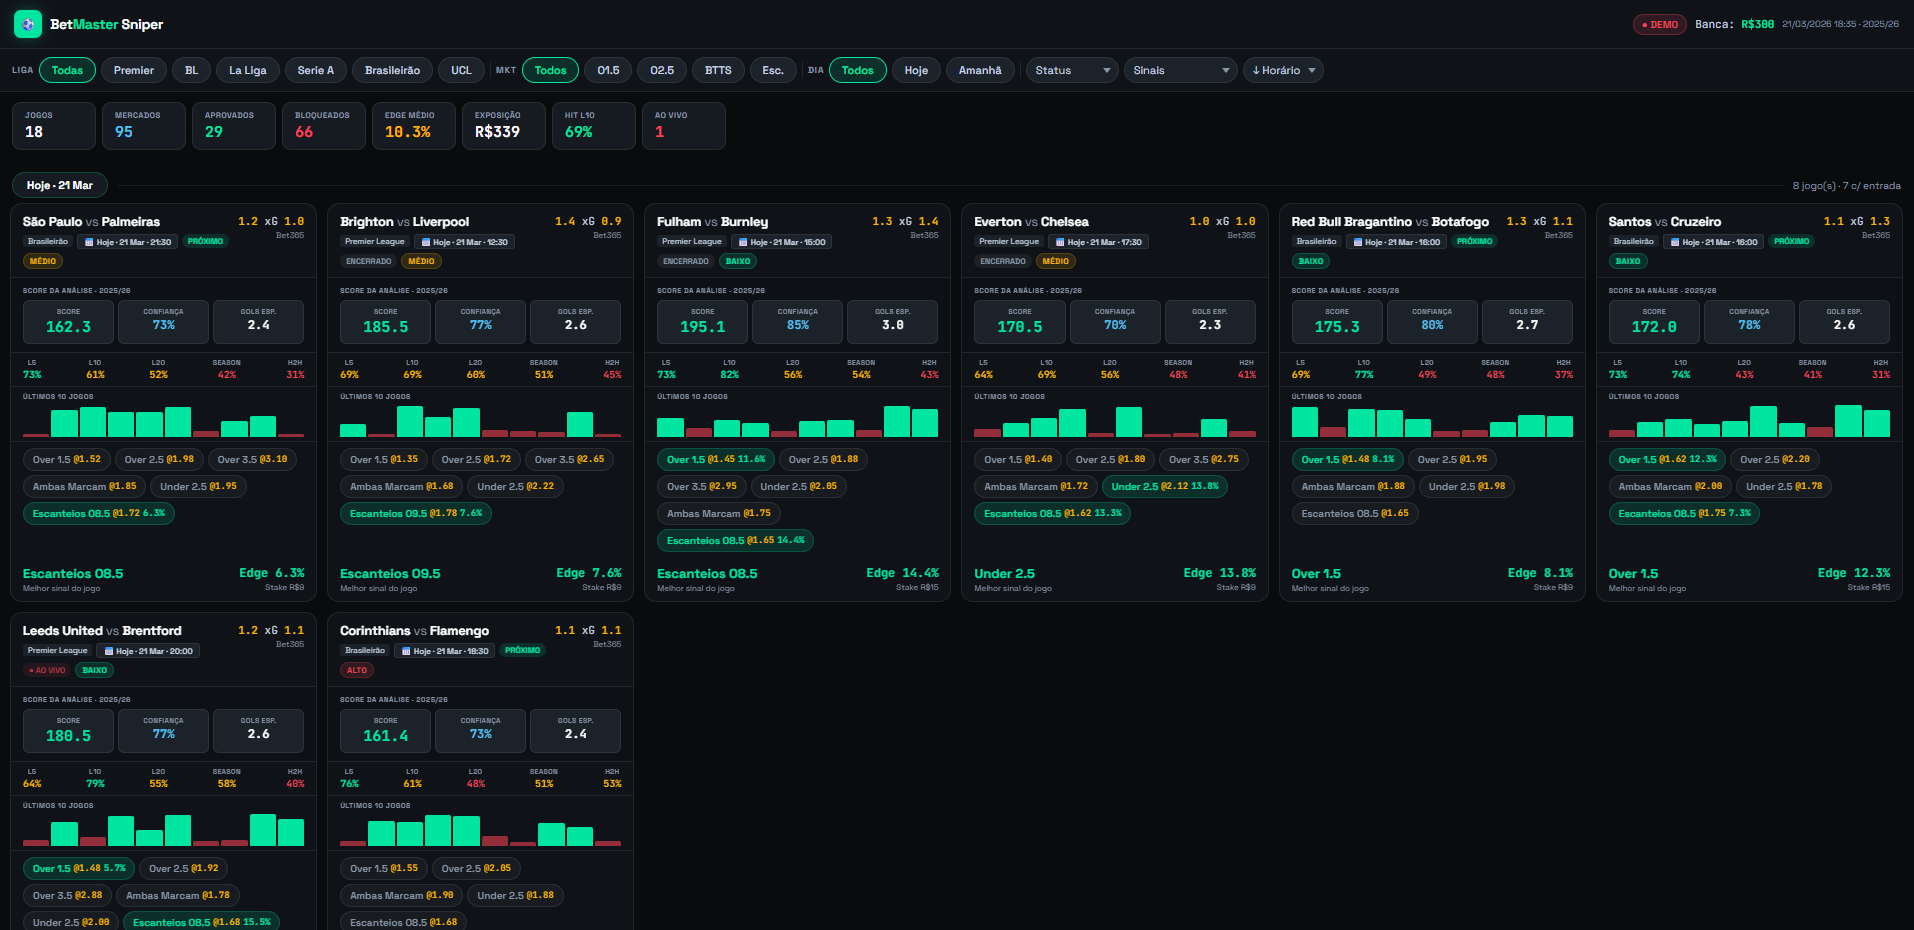
Task: Click Escanteios 08.5 signal on Fulham vs Burnley
Action: tap(735, 540)
